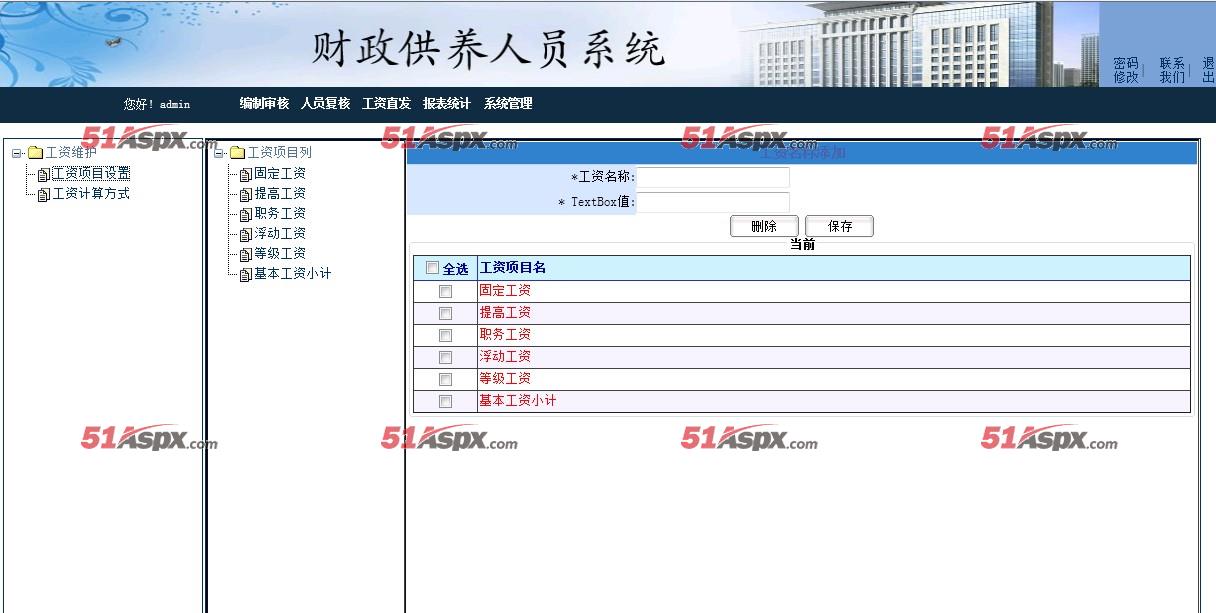This screenshot has width=1216, height=613.
Task: Select 固定工资 in the middle tree
Action: click(x=280, y=174)
